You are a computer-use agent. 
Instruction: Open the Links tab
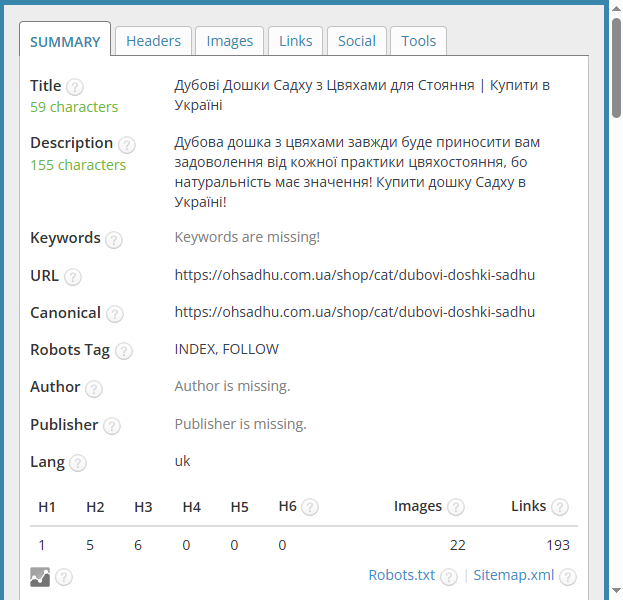click(x=296, y=41)
